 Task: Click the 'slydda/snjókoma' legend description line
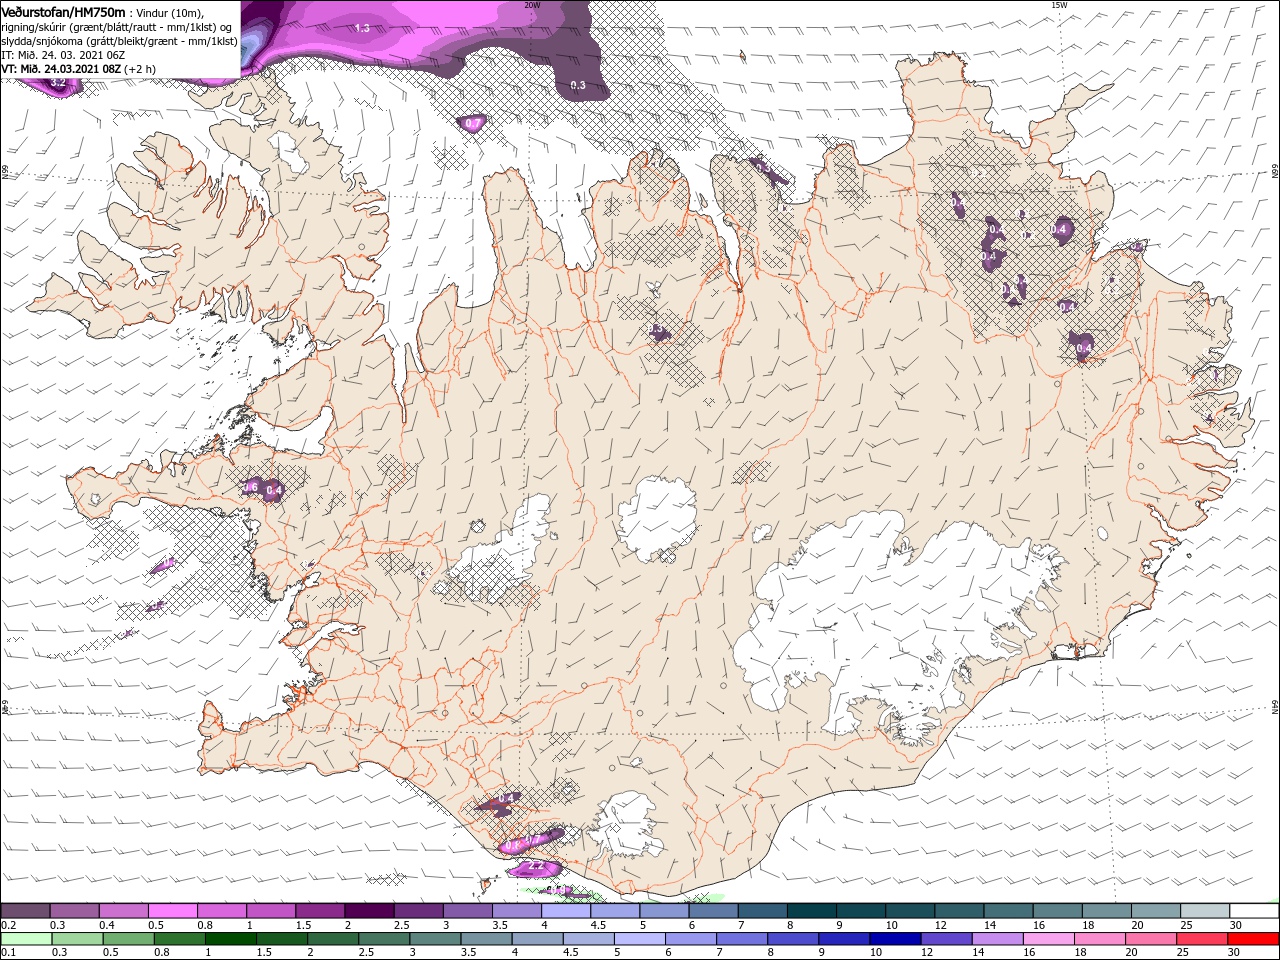pos(119,41)
